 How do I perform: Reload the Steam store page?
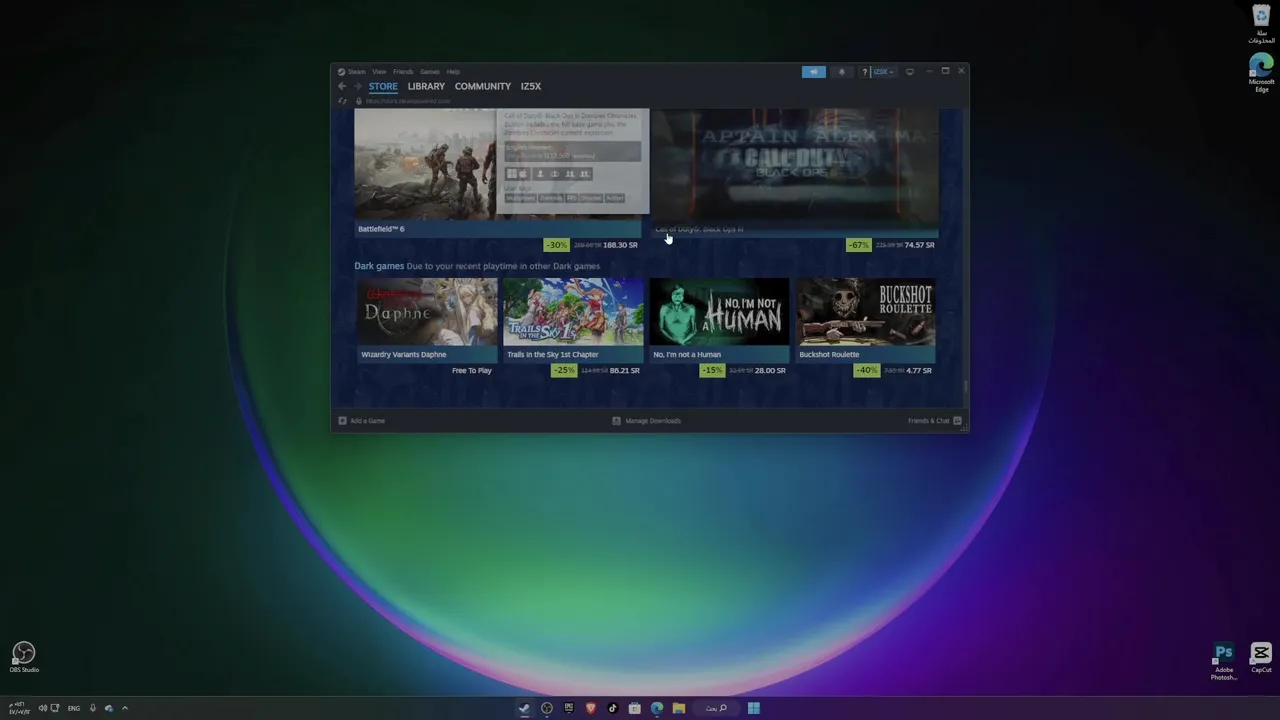pos(343,101)
